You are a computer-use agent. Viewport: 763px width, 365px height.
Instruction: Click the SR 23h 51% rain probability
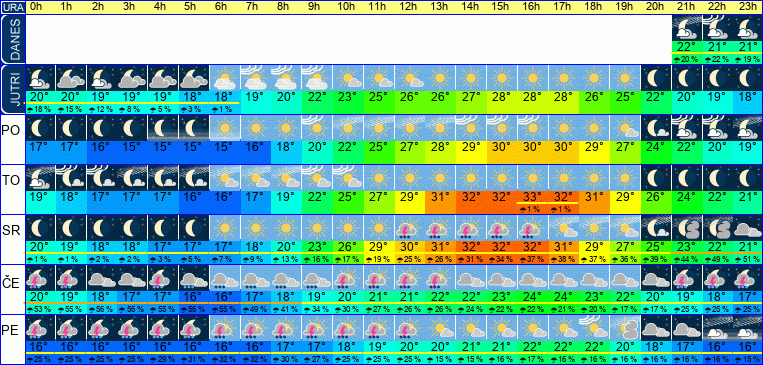click(x=748, y=259)
